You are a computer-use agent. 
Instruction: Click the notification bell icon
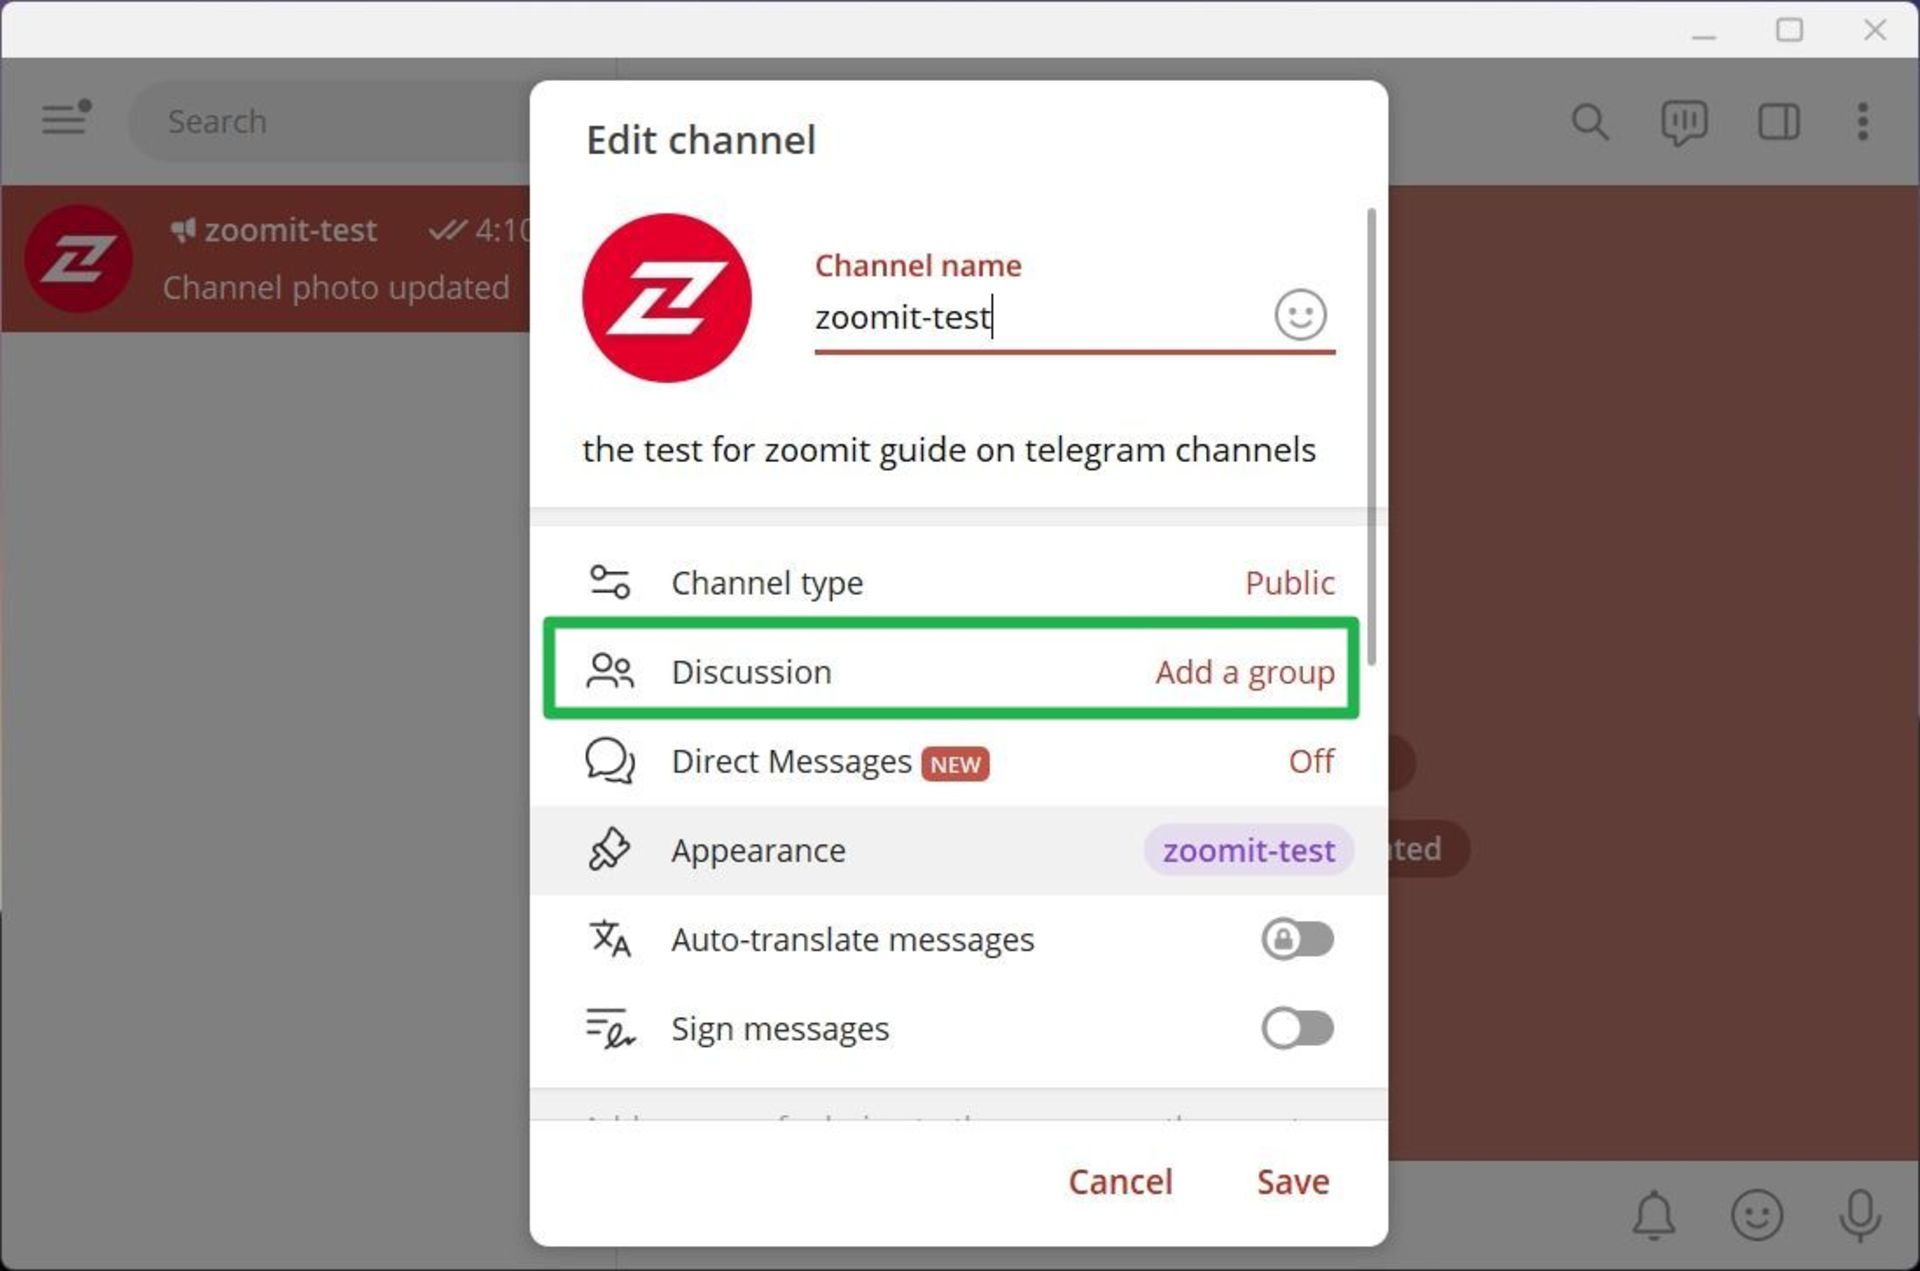(1653, 1214)
